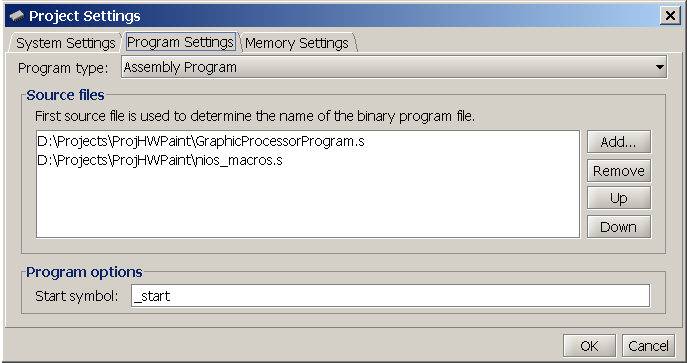Viewport: 687px width, 363px height.
Task: Close the Project Settings window
Action: [x=670, y=16]
